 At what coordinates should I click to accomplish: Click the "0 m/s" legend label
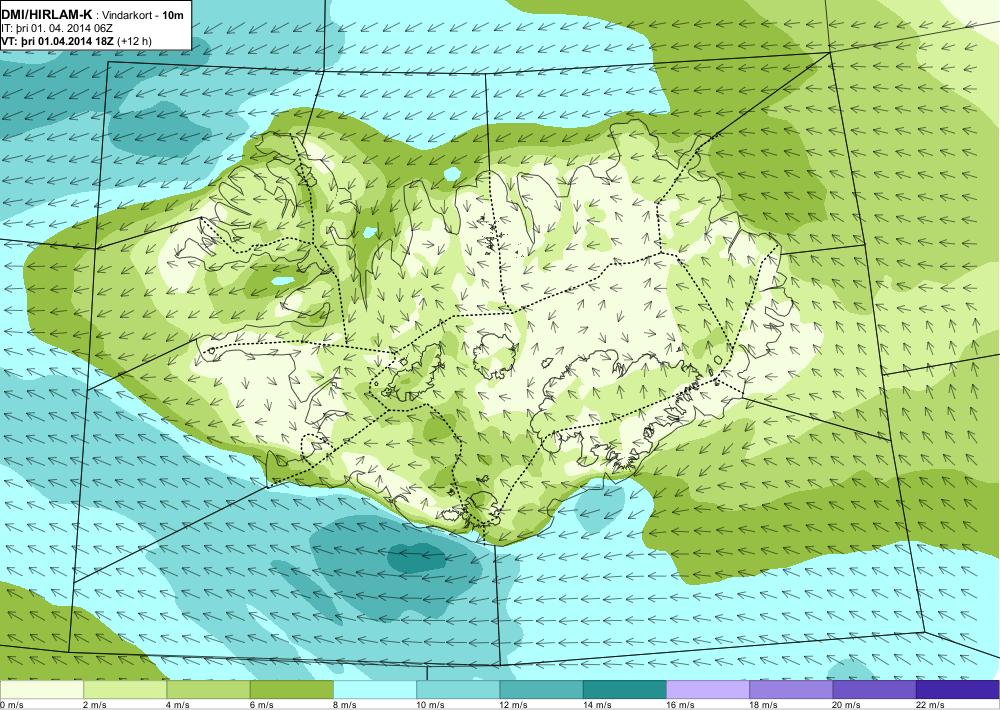pos(12,705)
